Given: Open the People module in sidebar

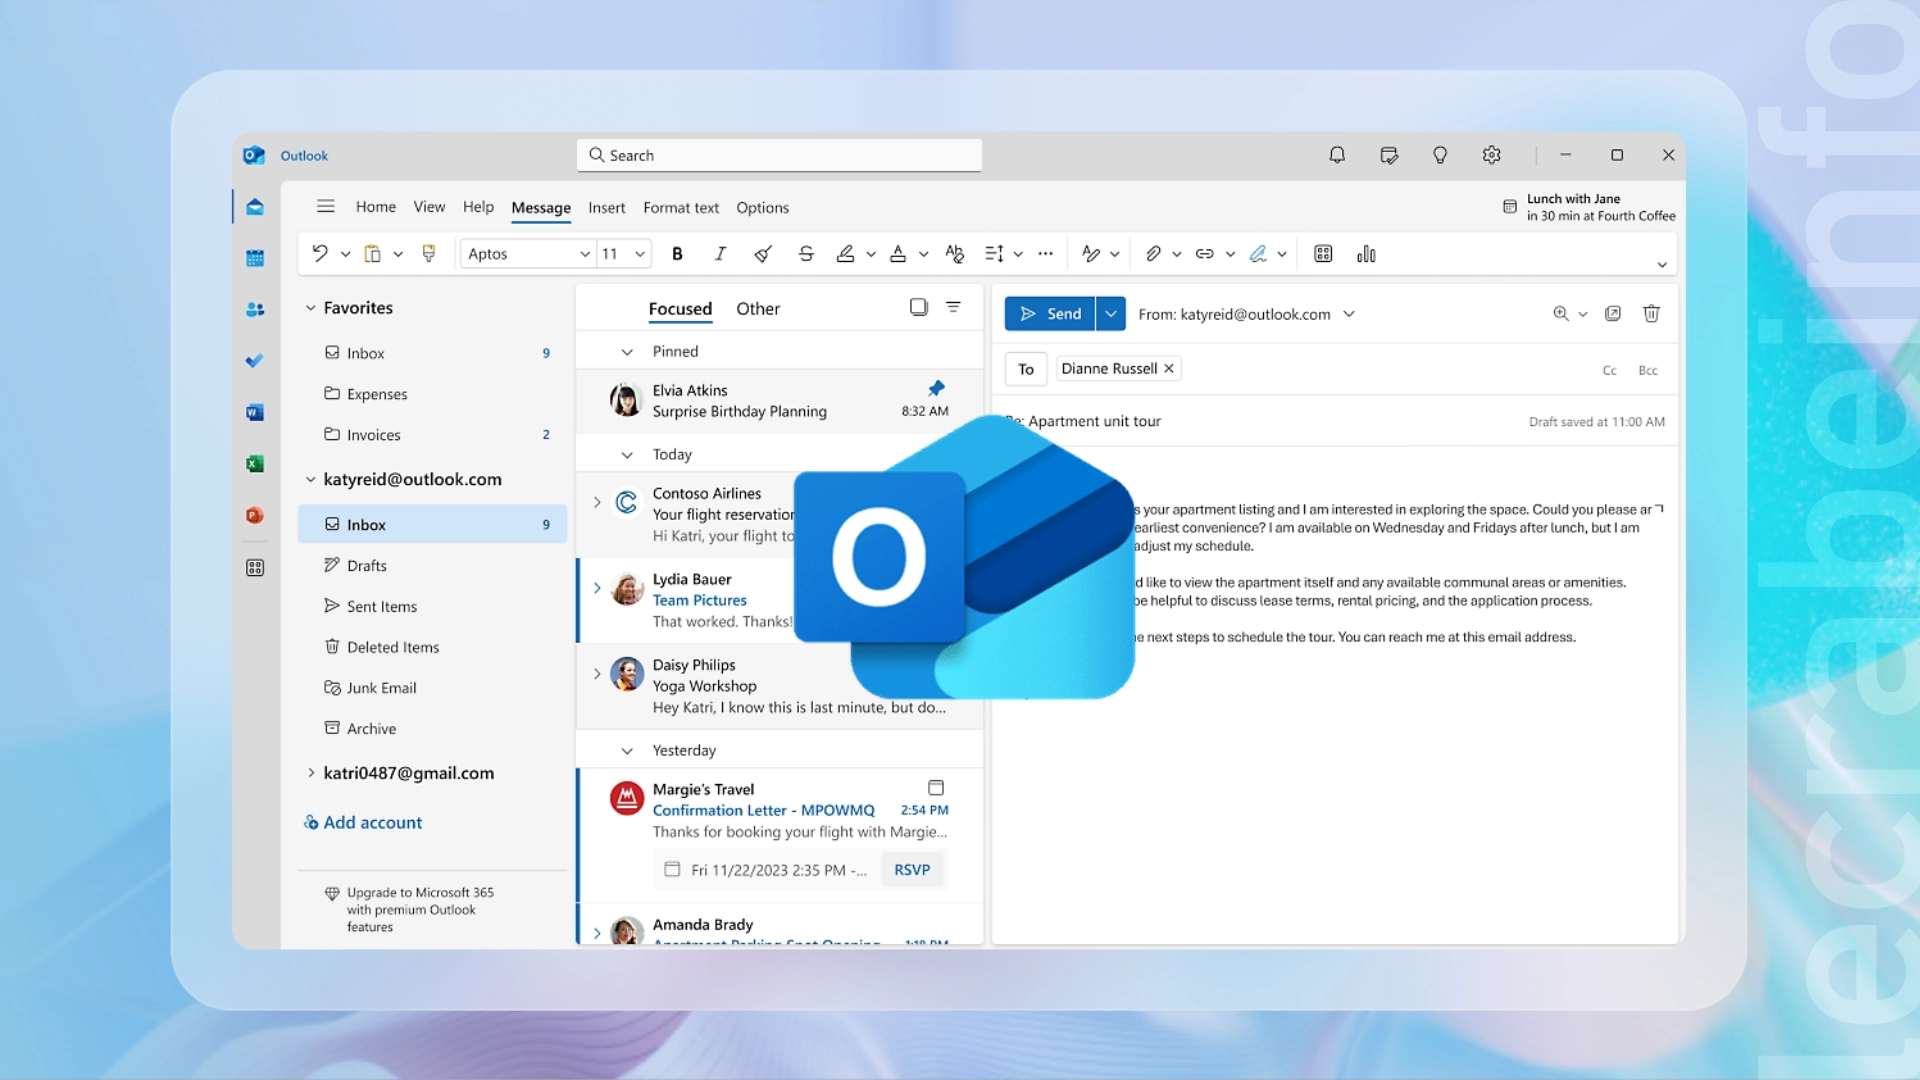Looking at the screenshot, I should pos(255,310).
